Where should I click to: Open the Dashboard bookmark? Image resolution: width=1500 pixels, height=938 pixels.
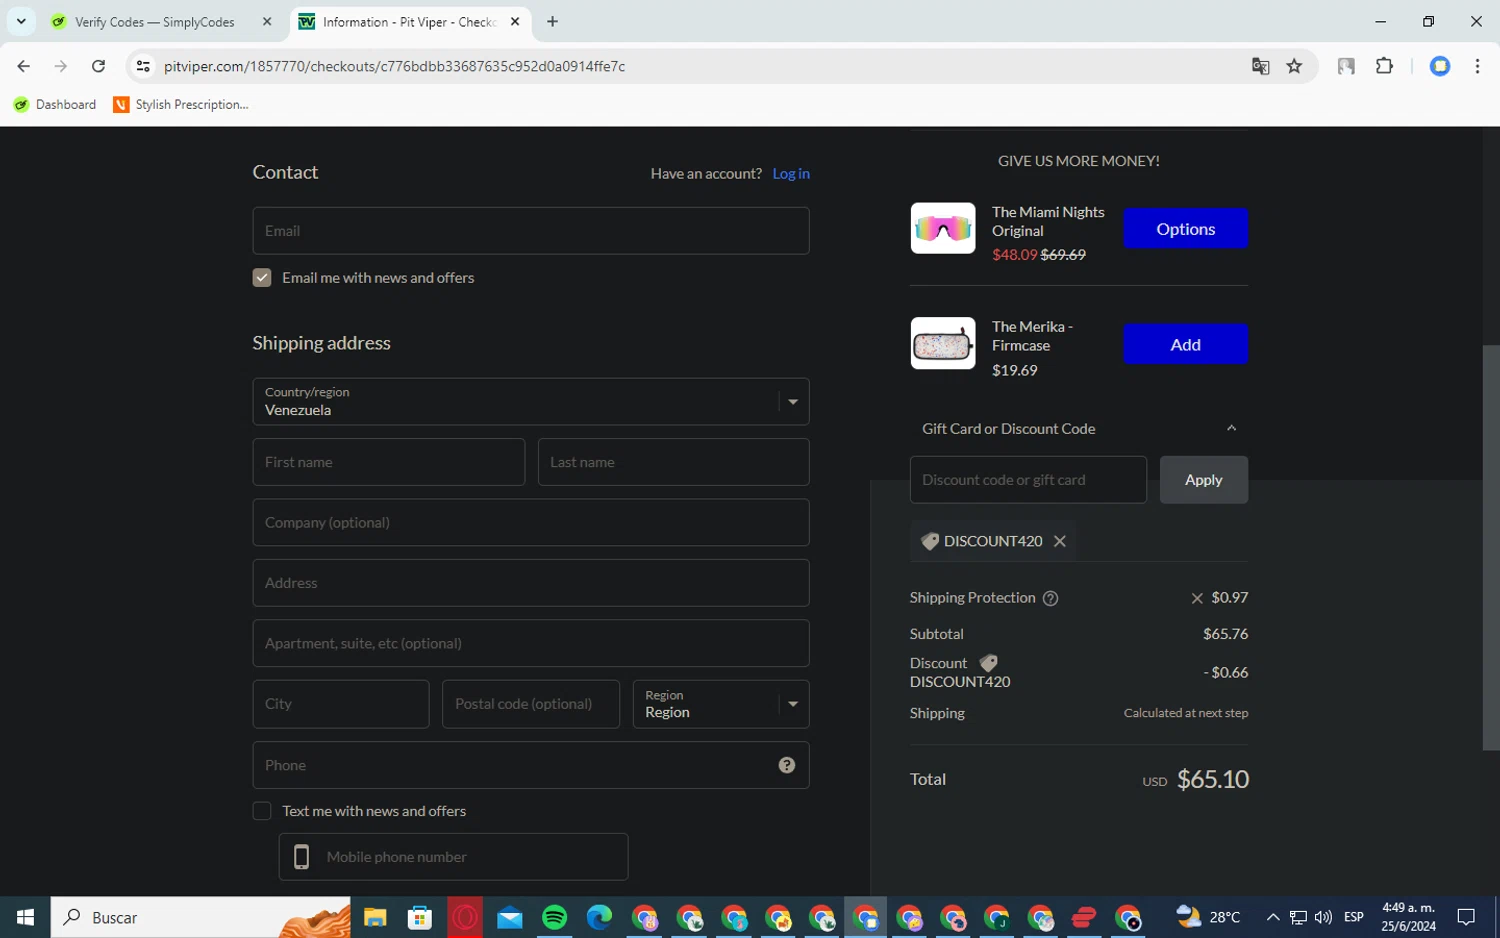click(55, 104)
